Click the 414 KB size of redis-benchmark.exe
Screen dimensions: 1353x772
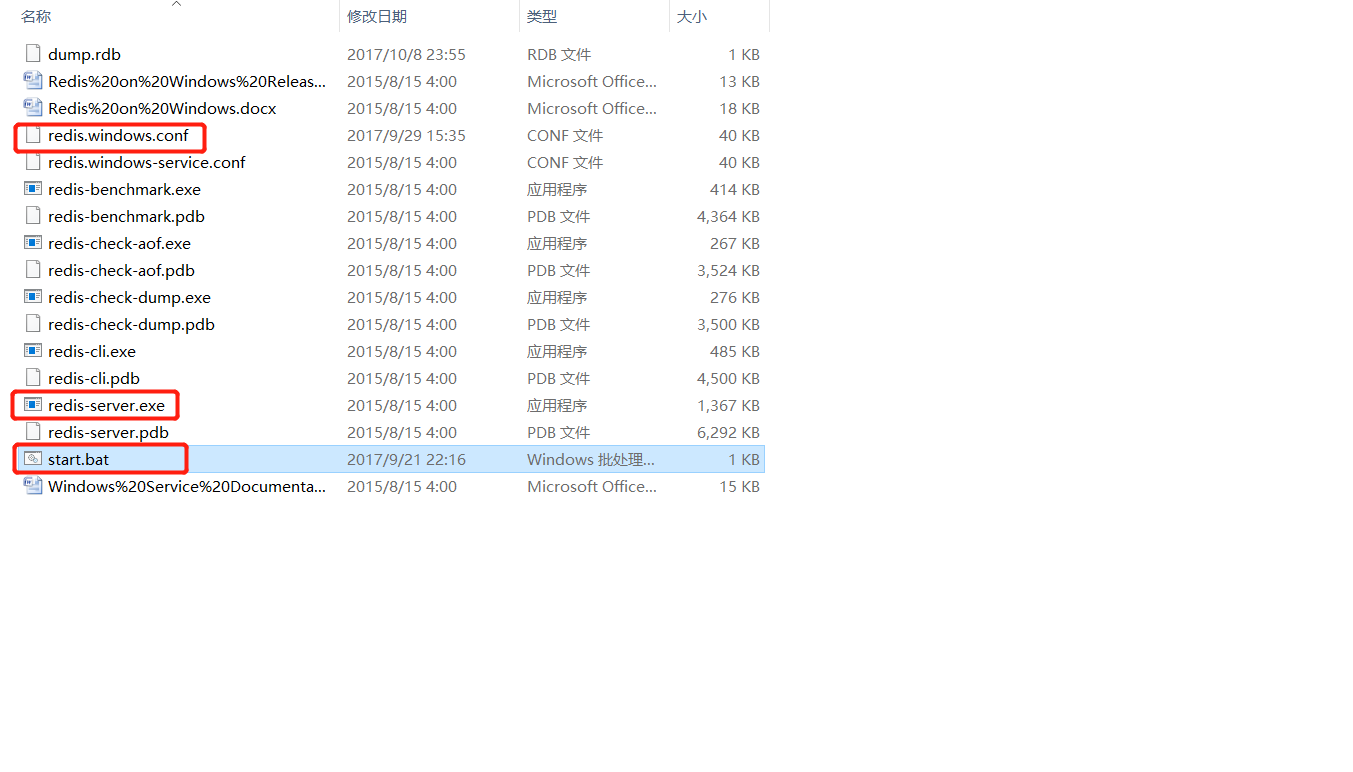[x=735, y=189]
